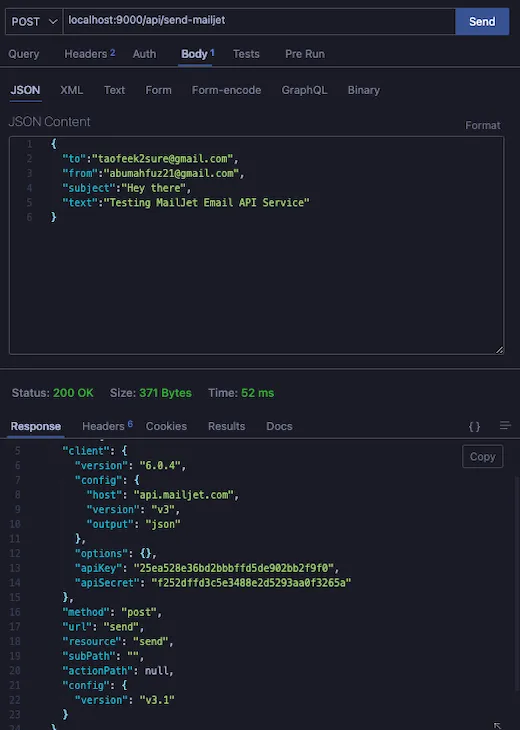
Task: Open the Results tab
Action: pyautogui.click(x=226, y=426)
